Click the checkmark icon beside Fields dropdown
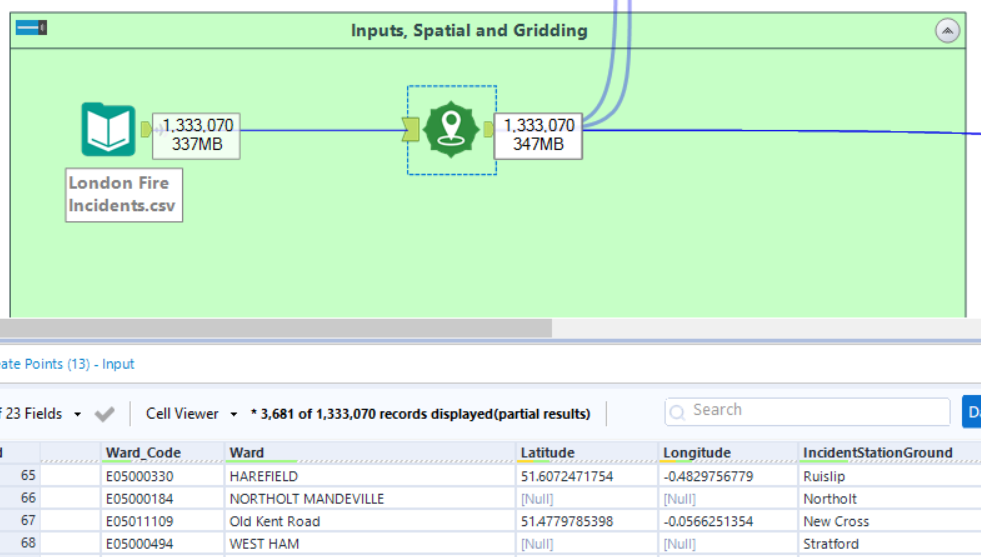Screen dimensions: 981x557 point(104,414)
